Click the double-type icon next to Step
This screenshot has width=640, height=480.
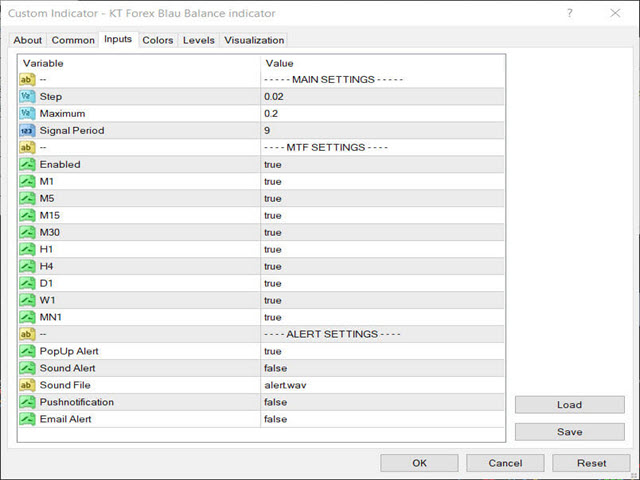pyautogui.click(x=27, y=97)
